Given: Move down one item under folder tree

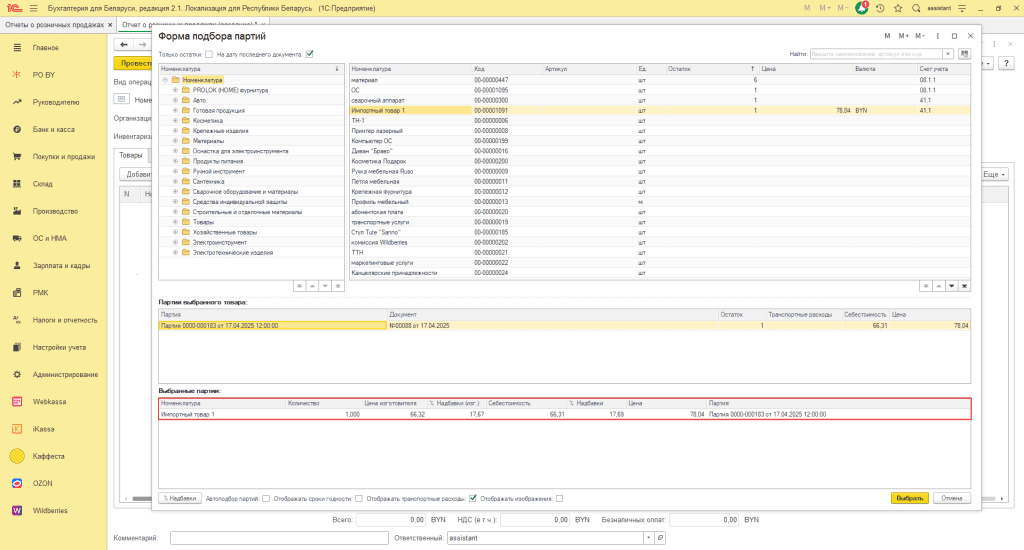Looking at the screenshot, I should [325, 286].
